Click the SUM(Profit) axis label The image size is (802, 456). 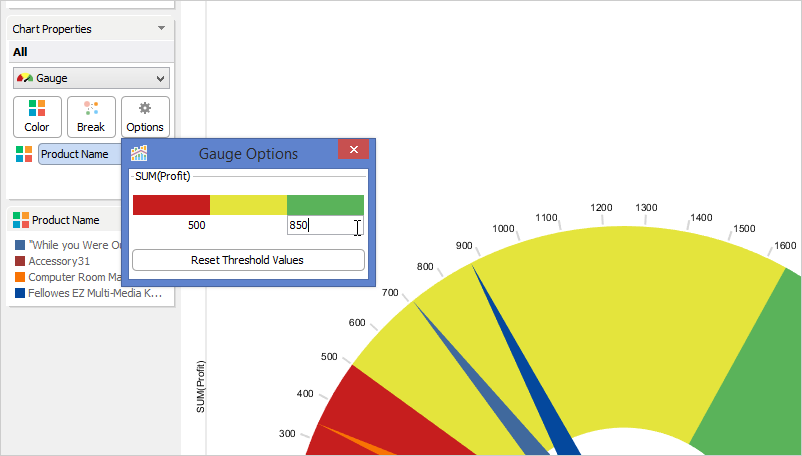coord(200,386)
